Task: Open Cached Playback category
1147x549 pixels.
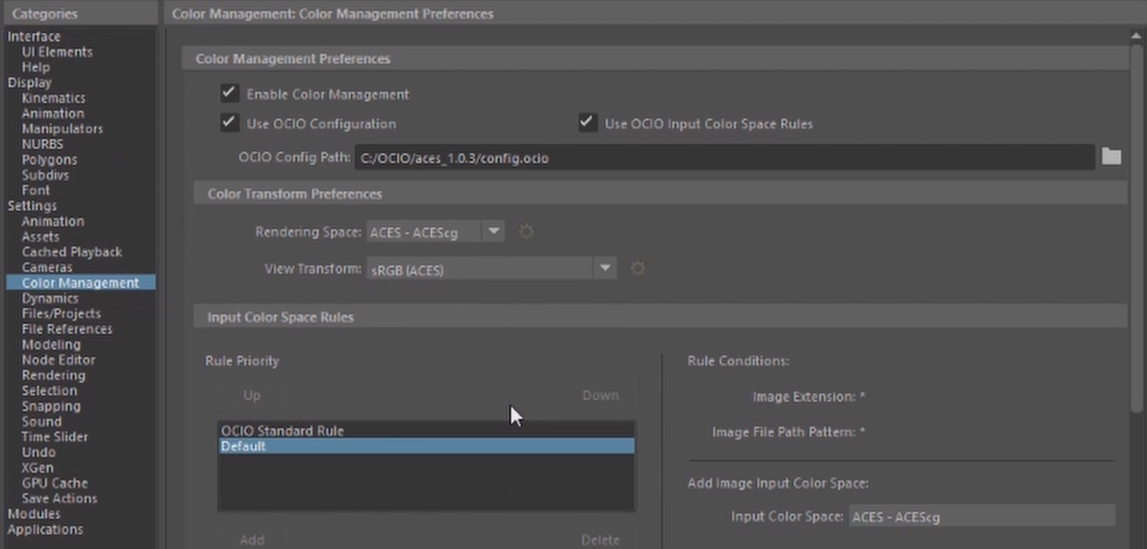Action: [72, 251]
